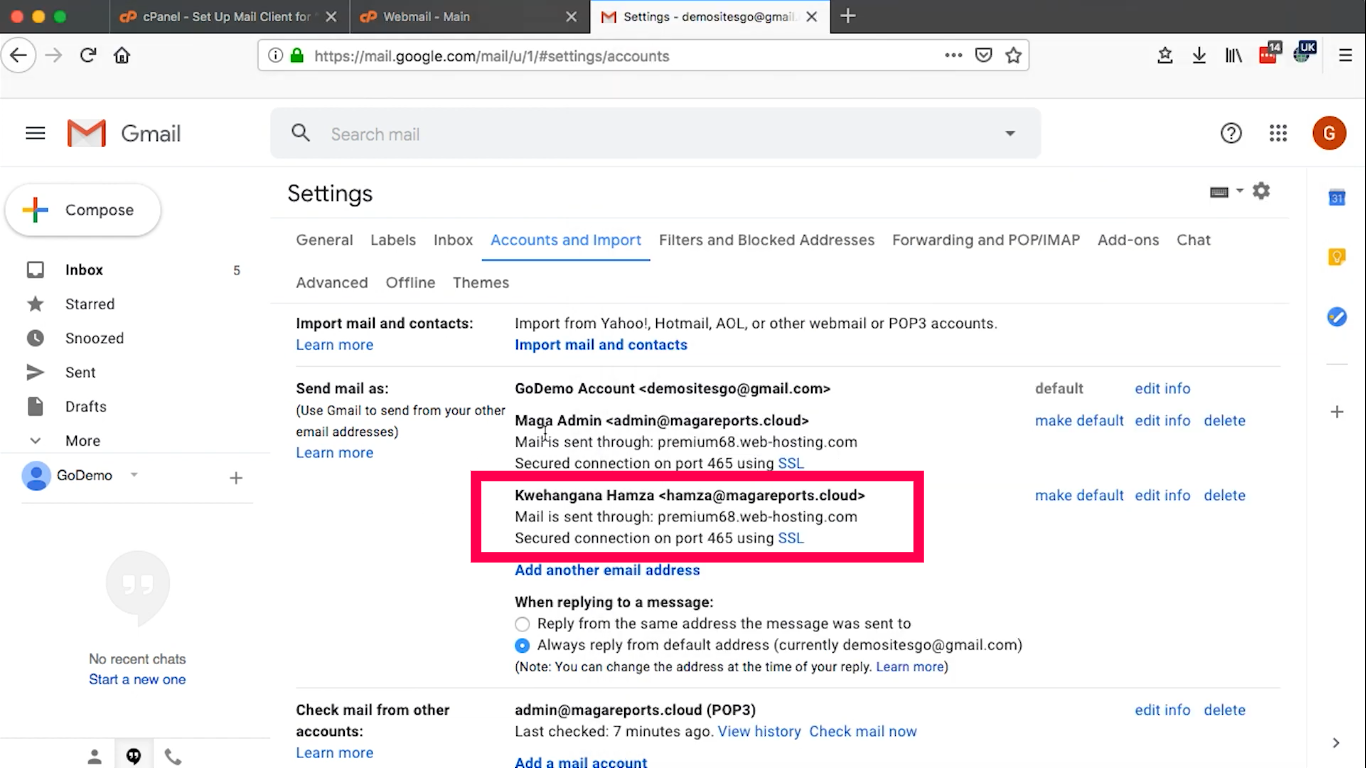Screen dimensions: 1366x768
Task: Click Import mail and contacts link
Action: [601, 345]
